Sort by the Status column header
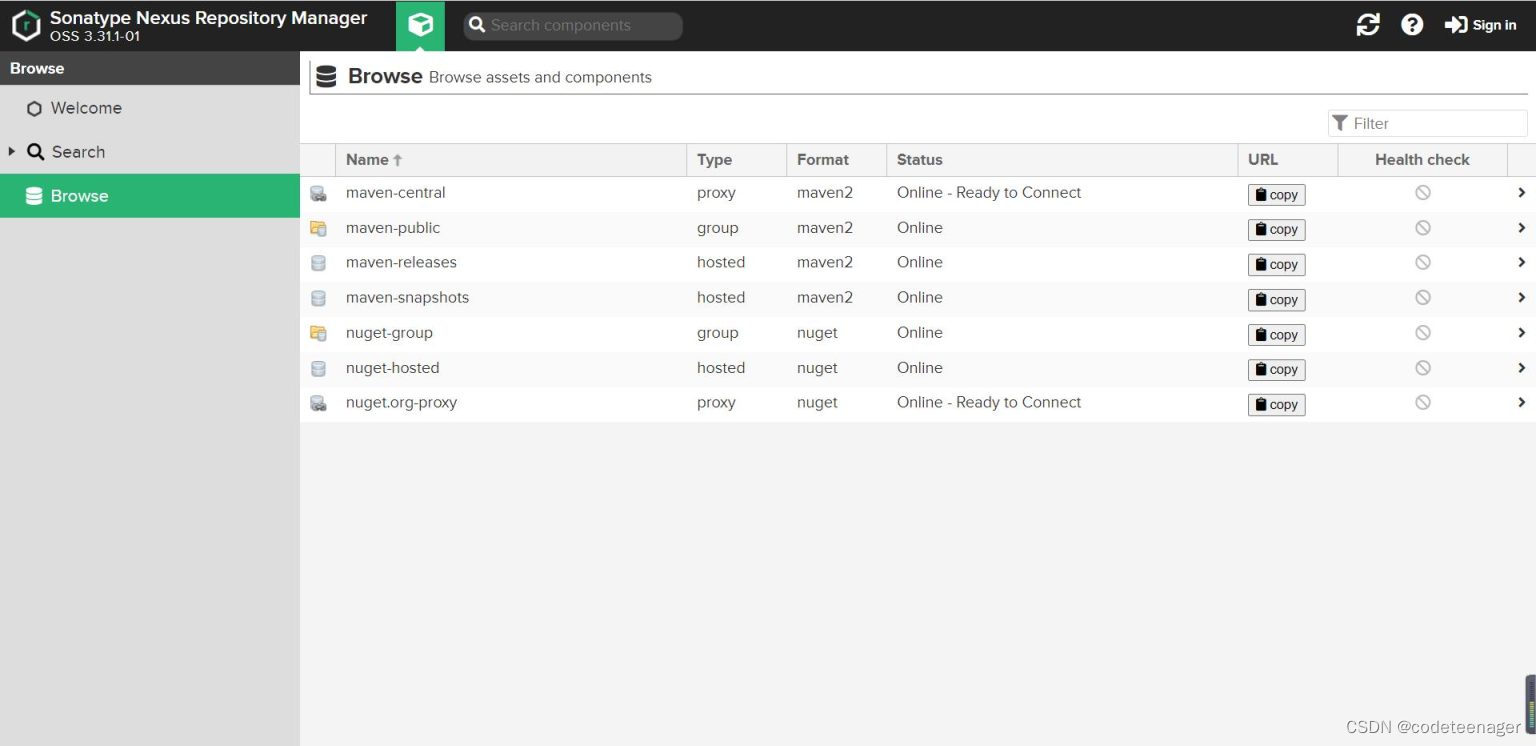The width and height of the screenshot is (1536, 746). (1062, 160)
